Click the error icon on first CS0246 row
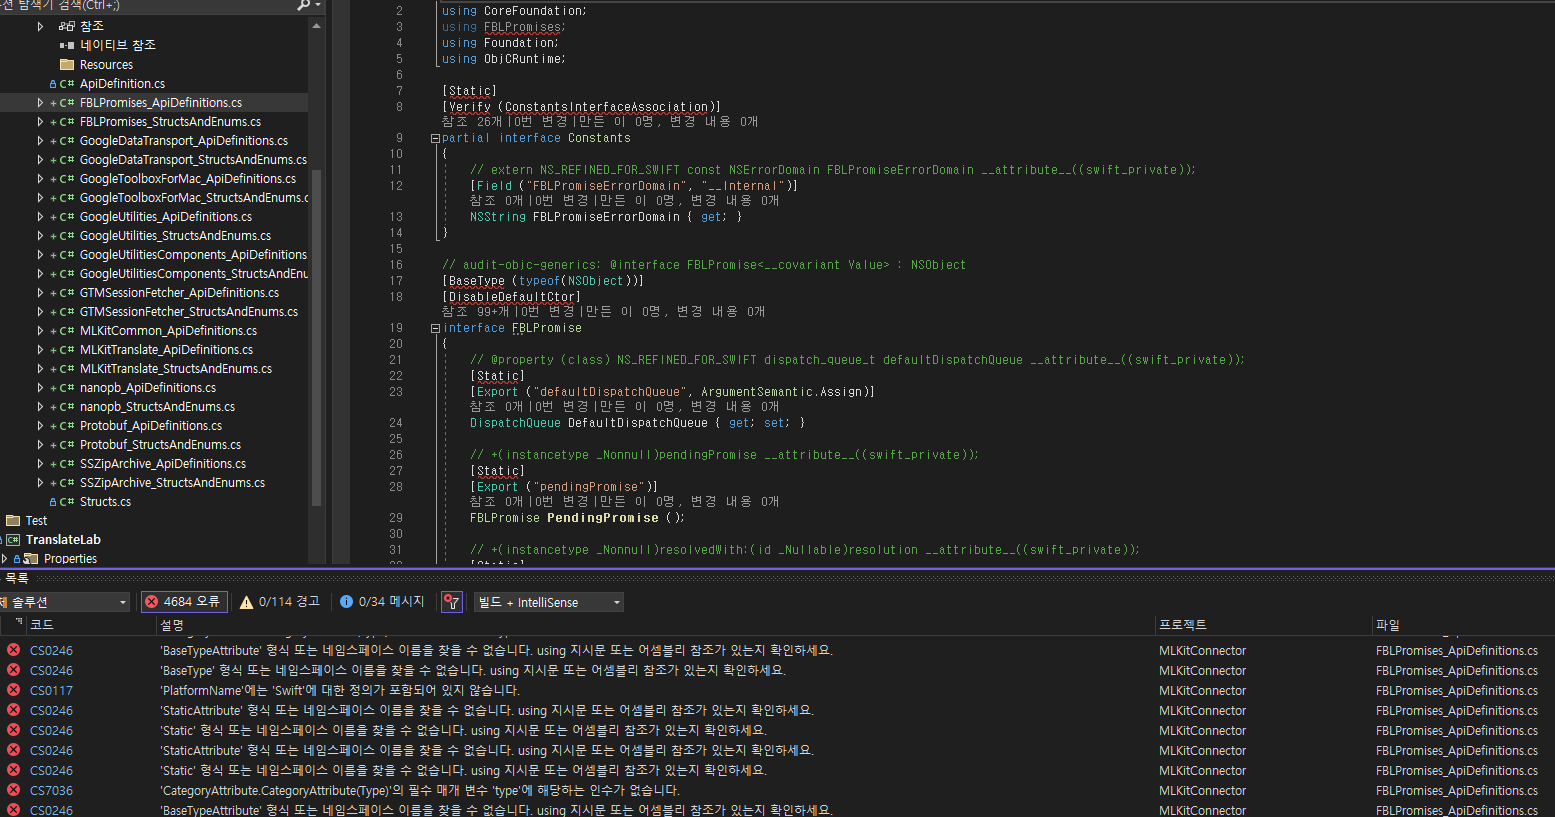 pyautogui.click(x=13, y=650)
